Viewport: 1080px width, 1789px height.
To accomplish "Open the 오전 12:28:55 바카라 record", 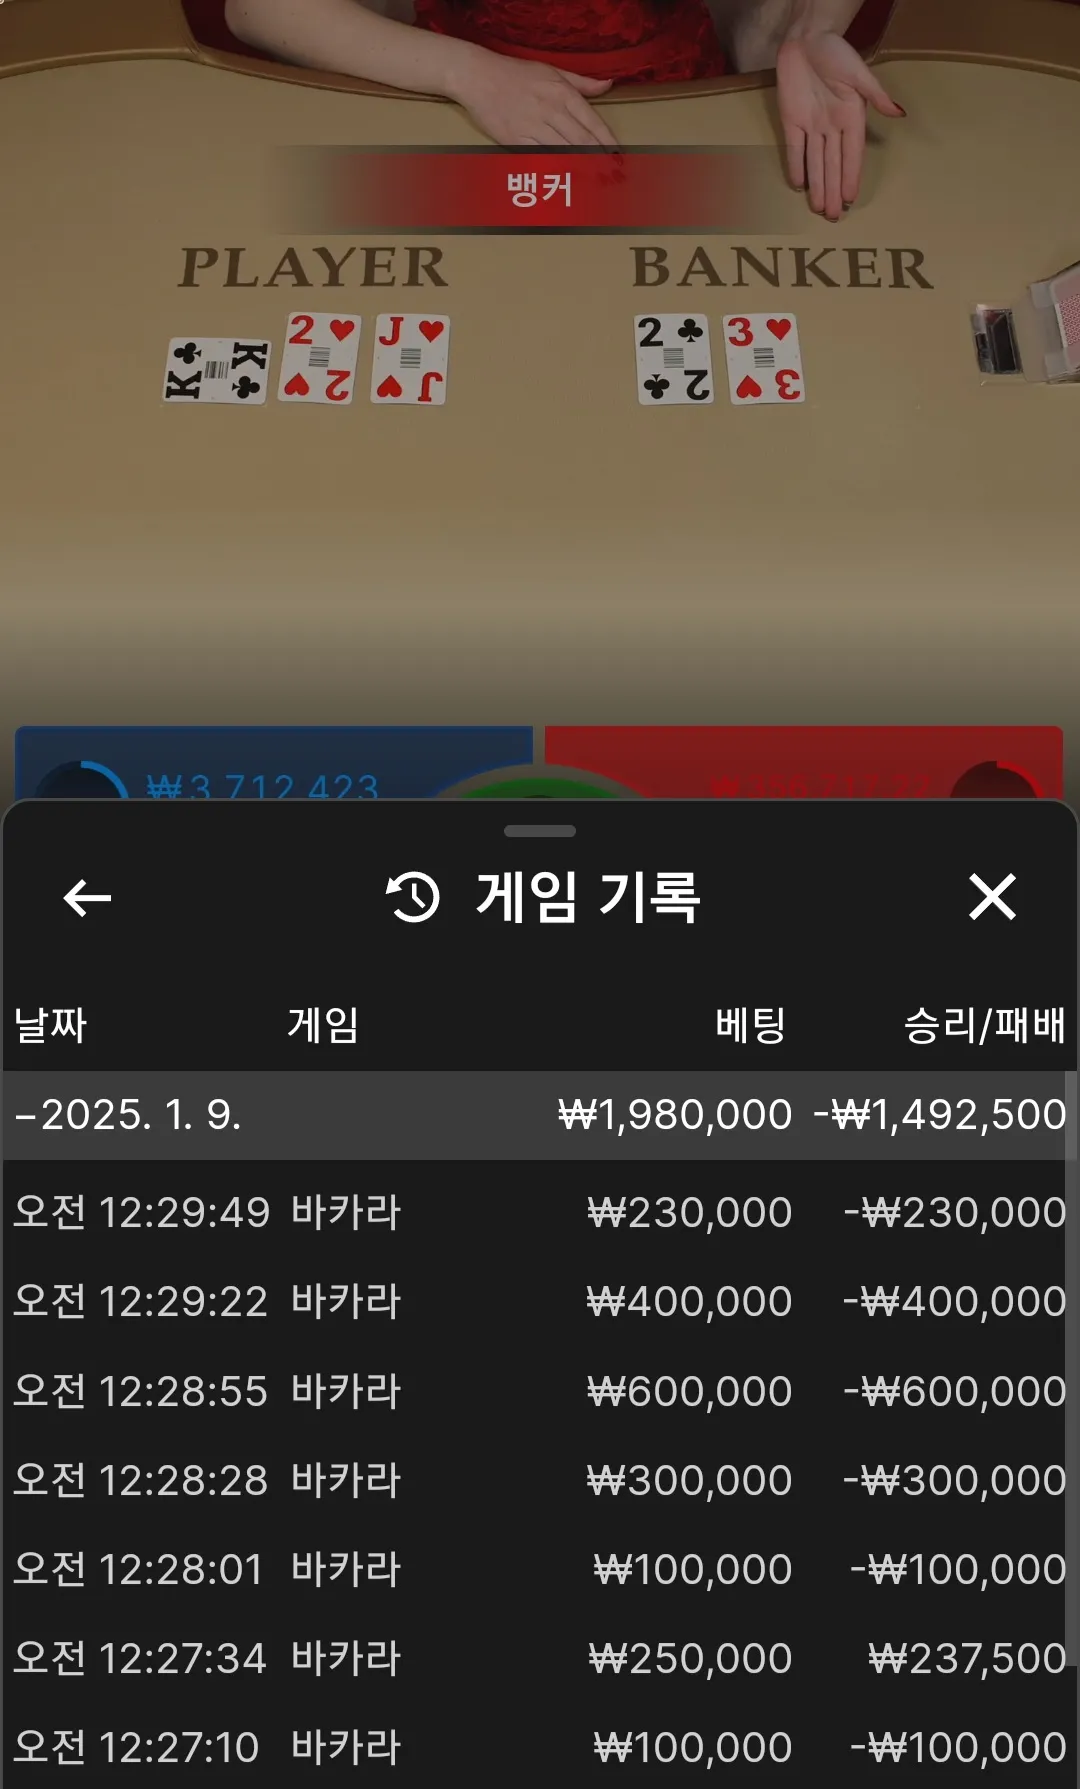I will coord(538,1391).
